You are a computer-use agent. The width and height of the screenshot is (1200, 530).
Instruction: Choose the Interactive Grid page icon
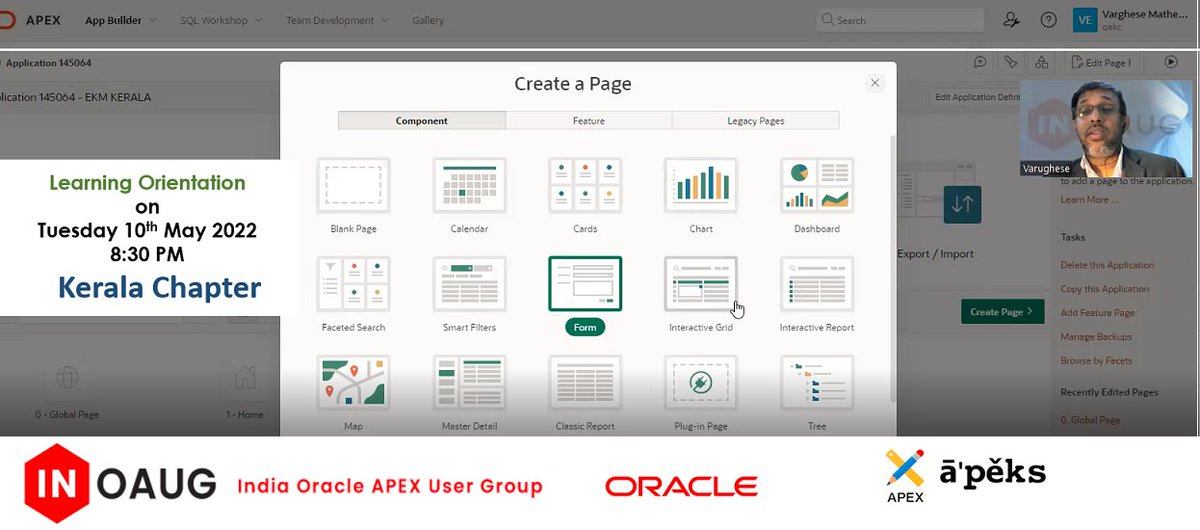(x=701, y=284)
